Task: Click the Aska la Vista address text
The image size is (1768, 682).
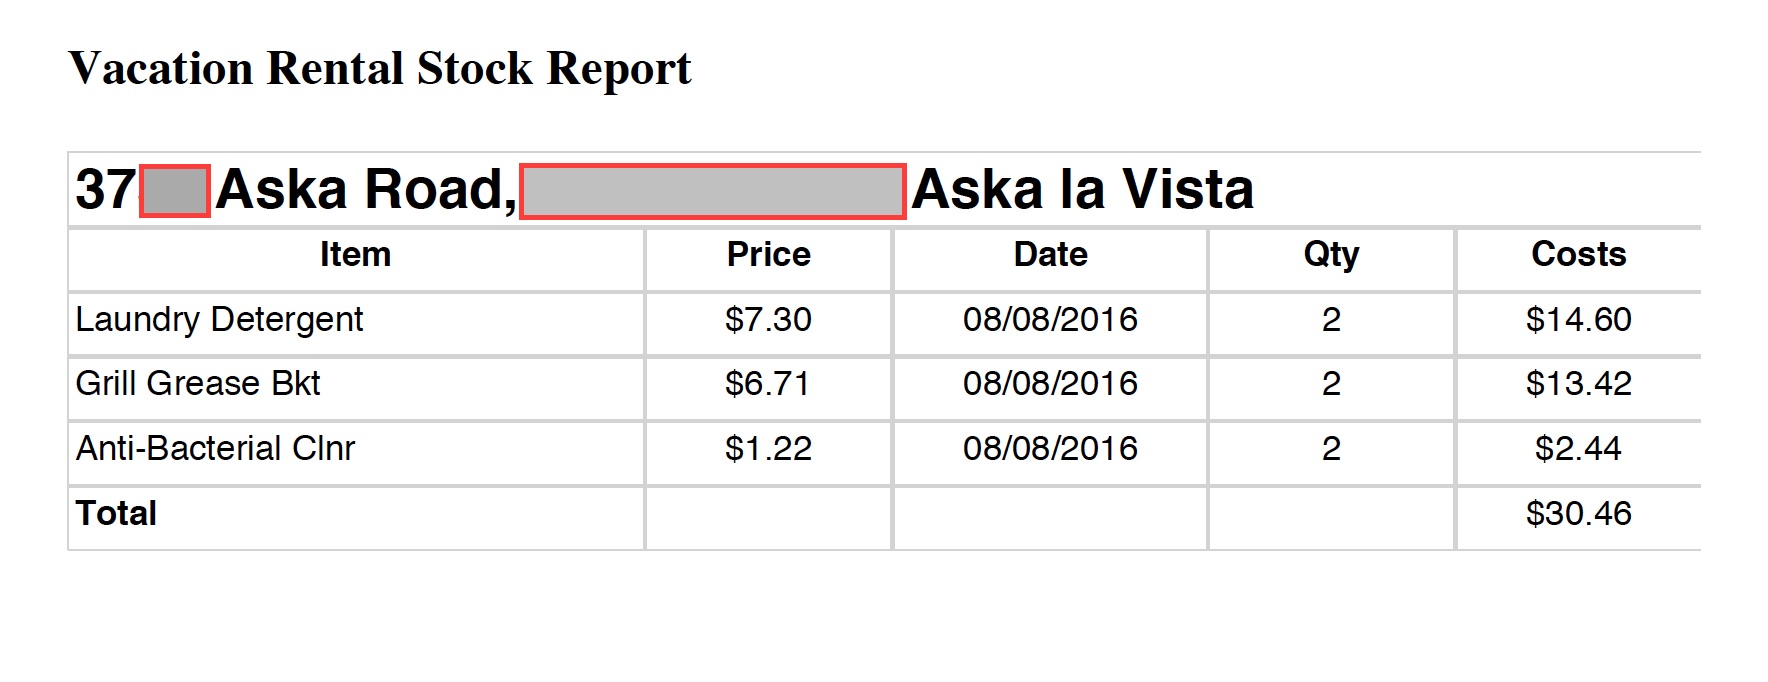Action: pyautogui.click(x=1082, y=190)
